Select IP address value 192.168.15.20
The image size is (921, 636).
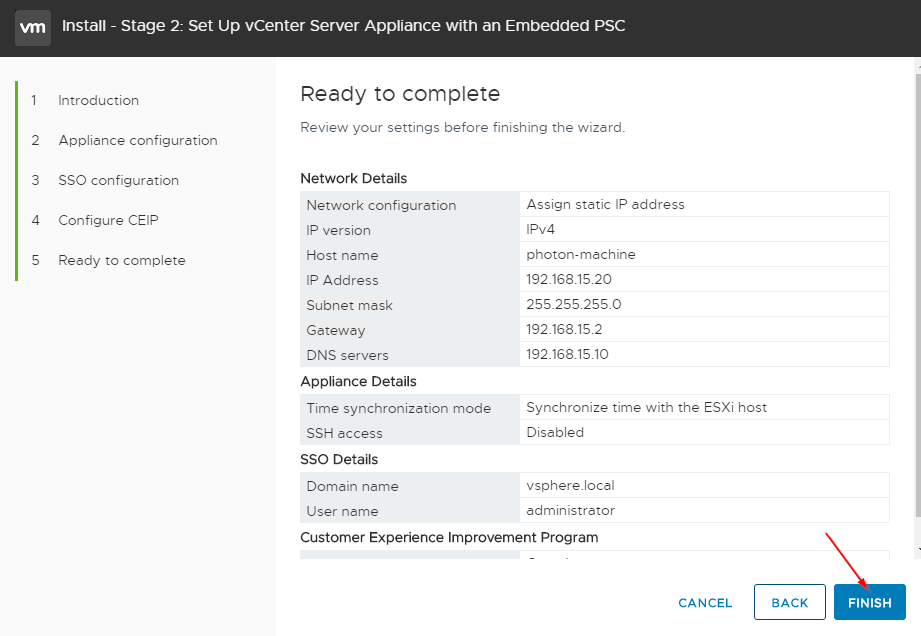pyautogui.click(x=569, y=280)
